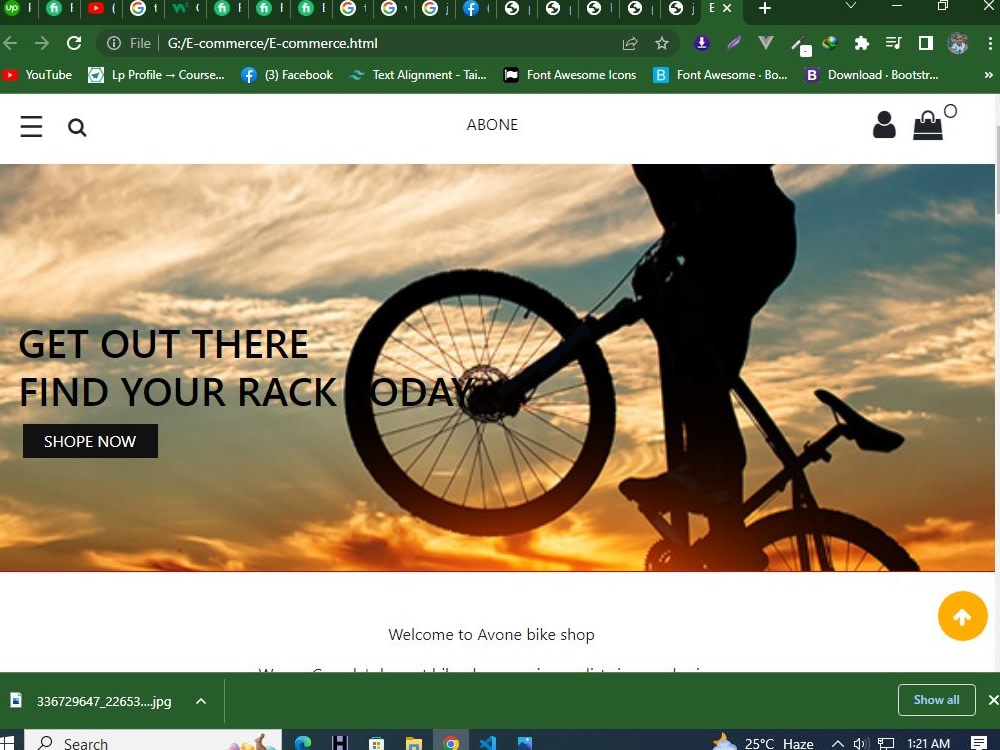Open the Chrome profile avatar
Image resolution: width=1000 pixels, height=750 pixels.
(x=958, y=43)
